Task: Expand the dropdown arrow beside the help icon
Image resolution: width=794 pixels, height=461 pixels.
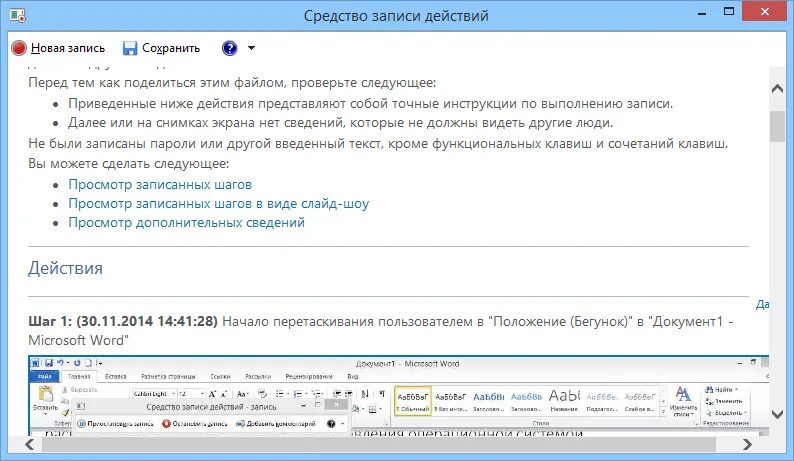Action: pos(251,48)
